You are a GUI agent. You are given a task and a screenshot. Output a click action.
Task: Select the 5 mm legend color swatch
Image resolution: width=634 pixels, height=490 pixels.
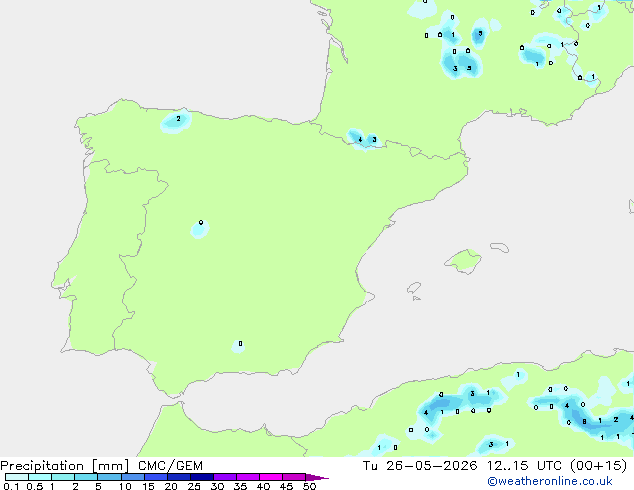pos(109,477)
